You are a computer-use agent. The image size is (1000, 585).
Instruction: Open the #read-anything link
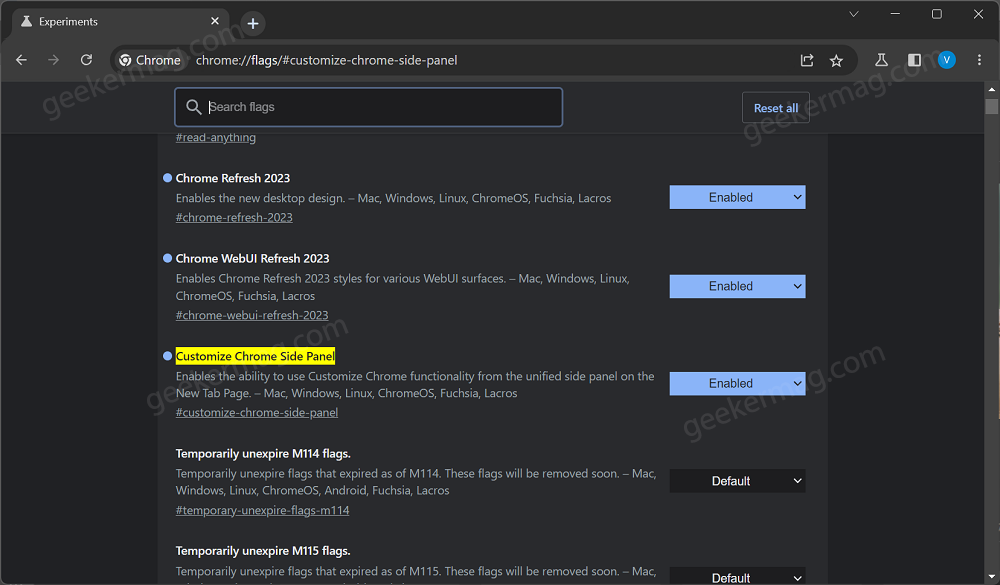pos(216,137)
